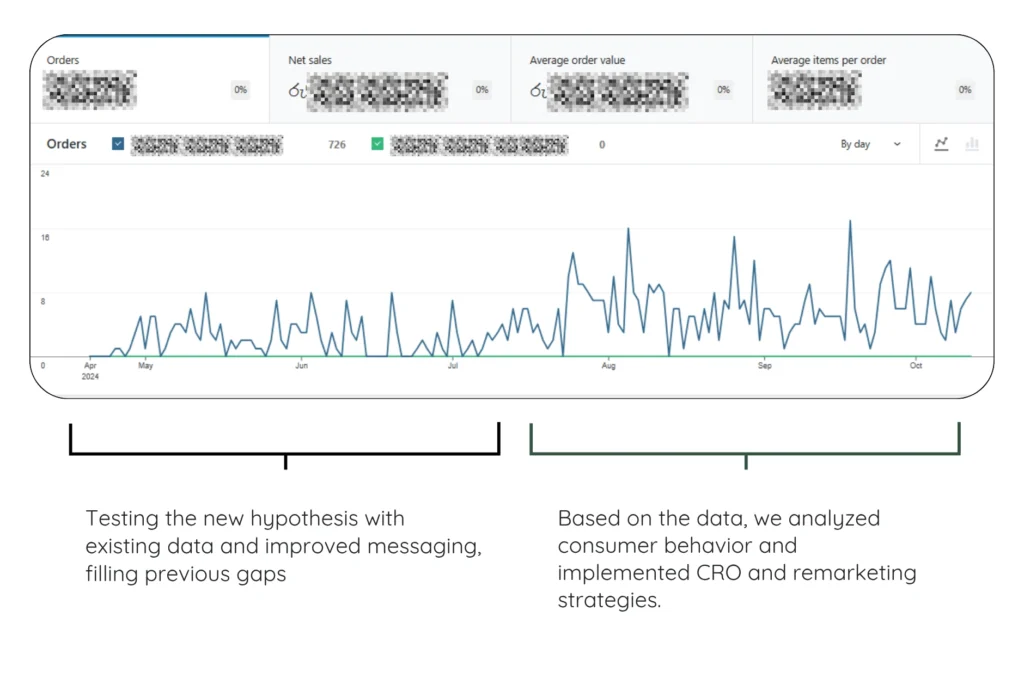Uncheck the blue series legend checkbox

[118, 144]
